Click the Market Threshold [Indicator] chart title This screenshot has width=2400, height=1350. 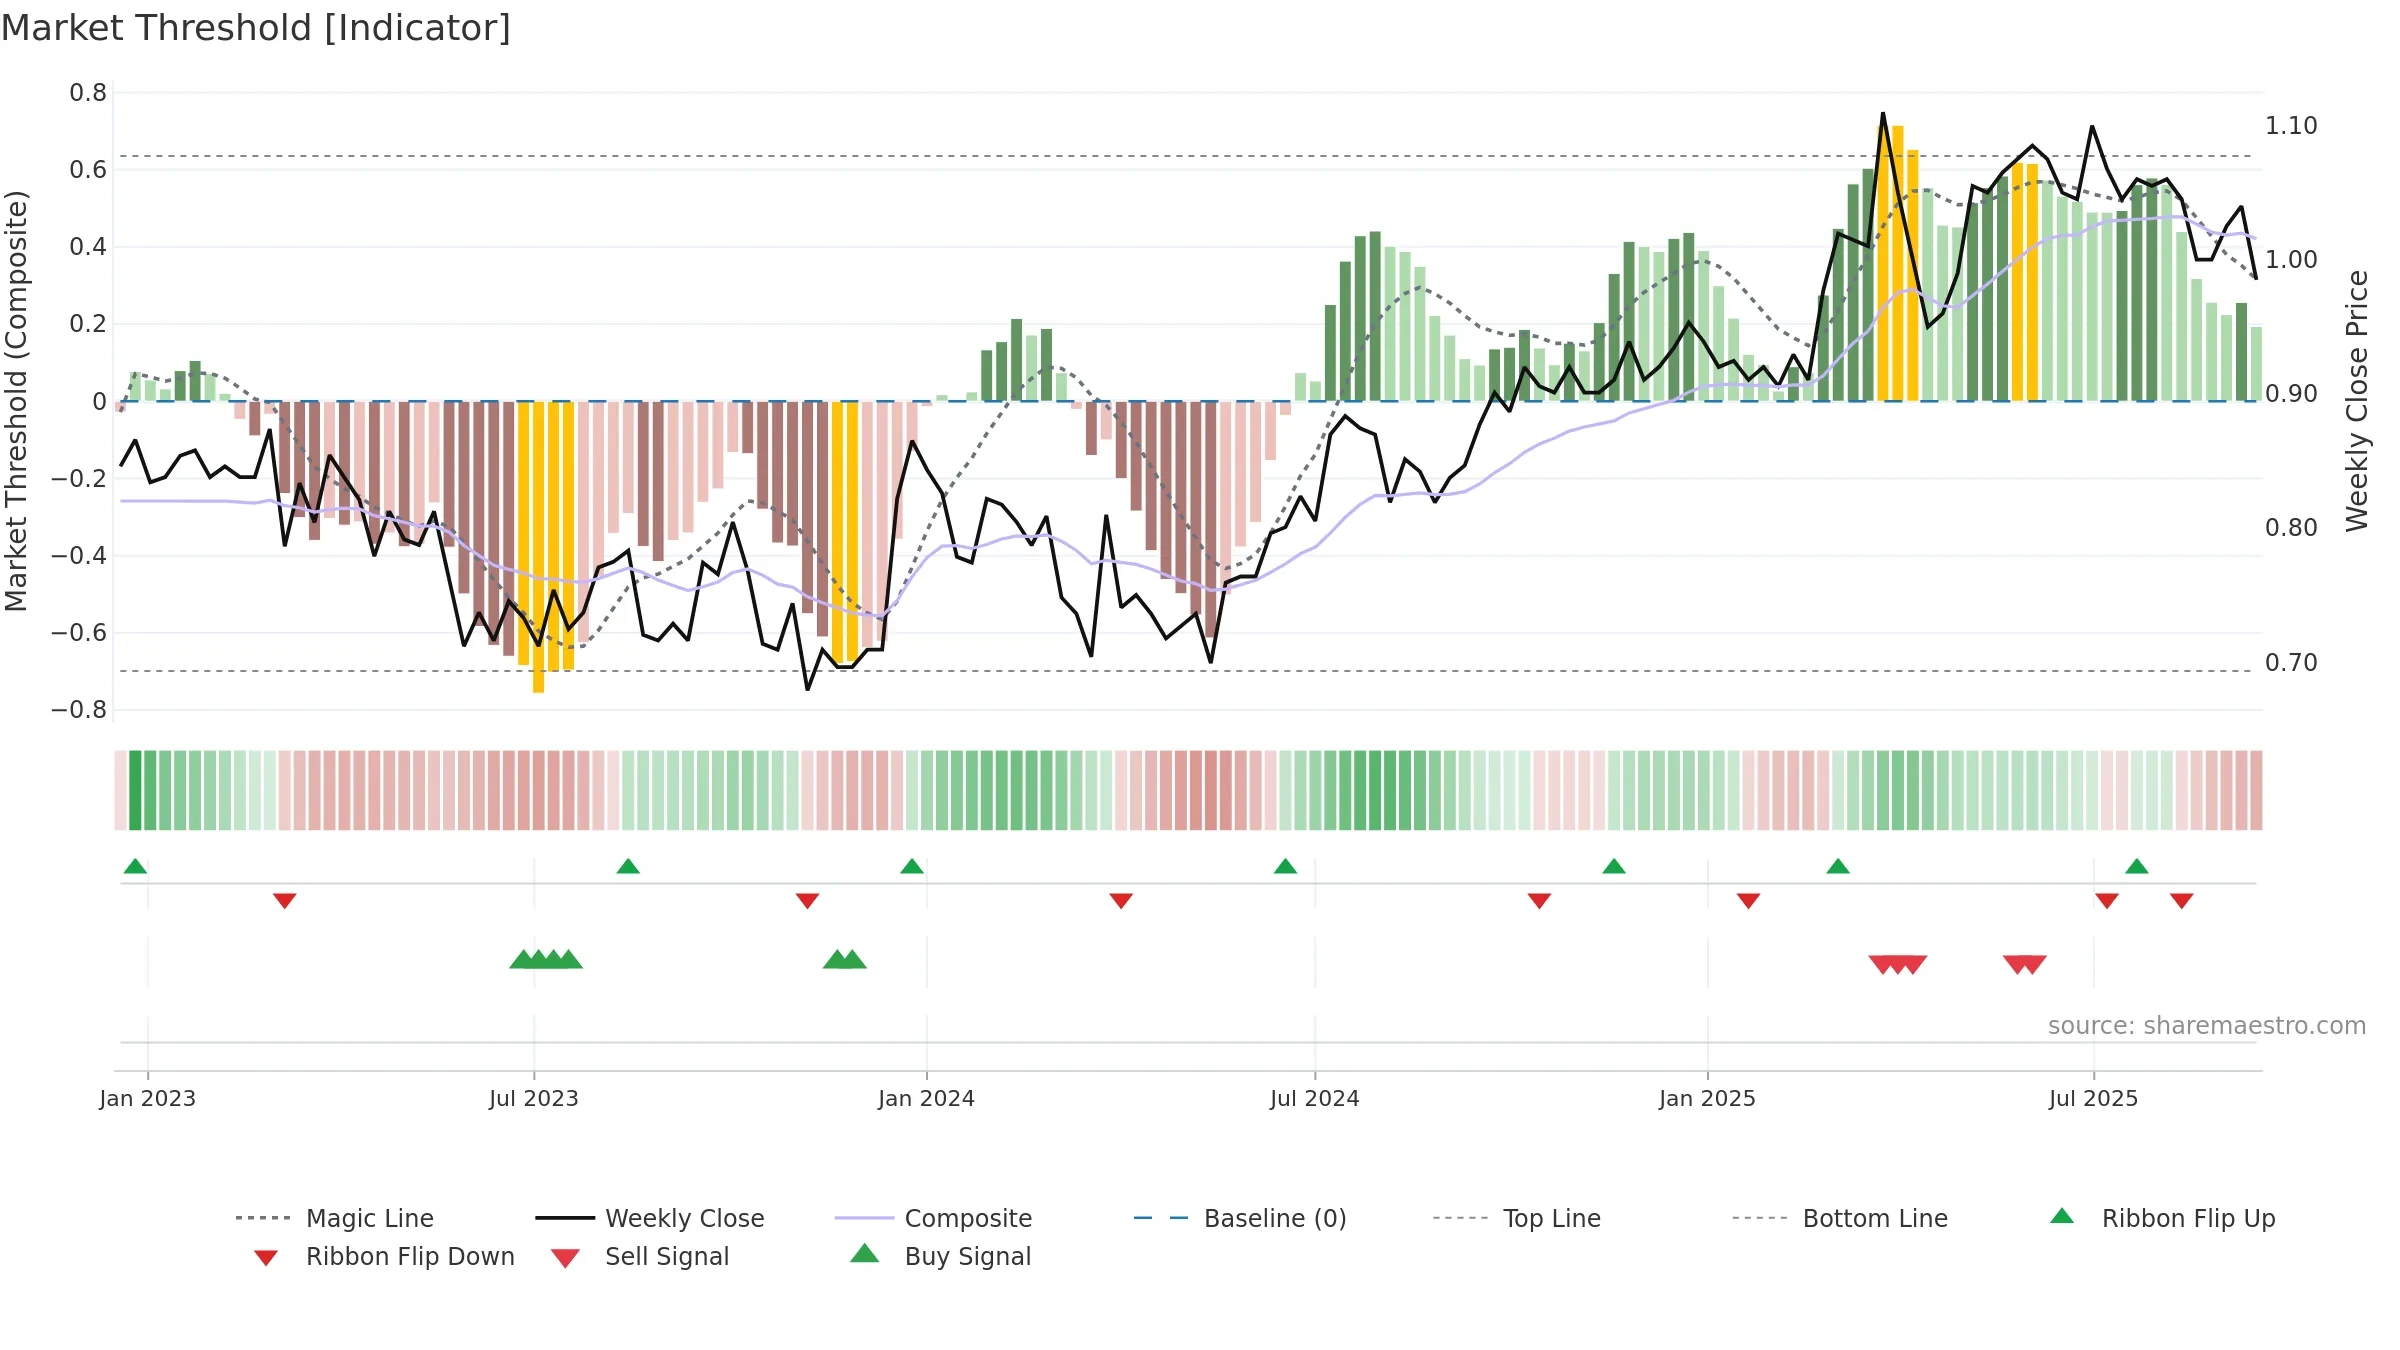256,28
